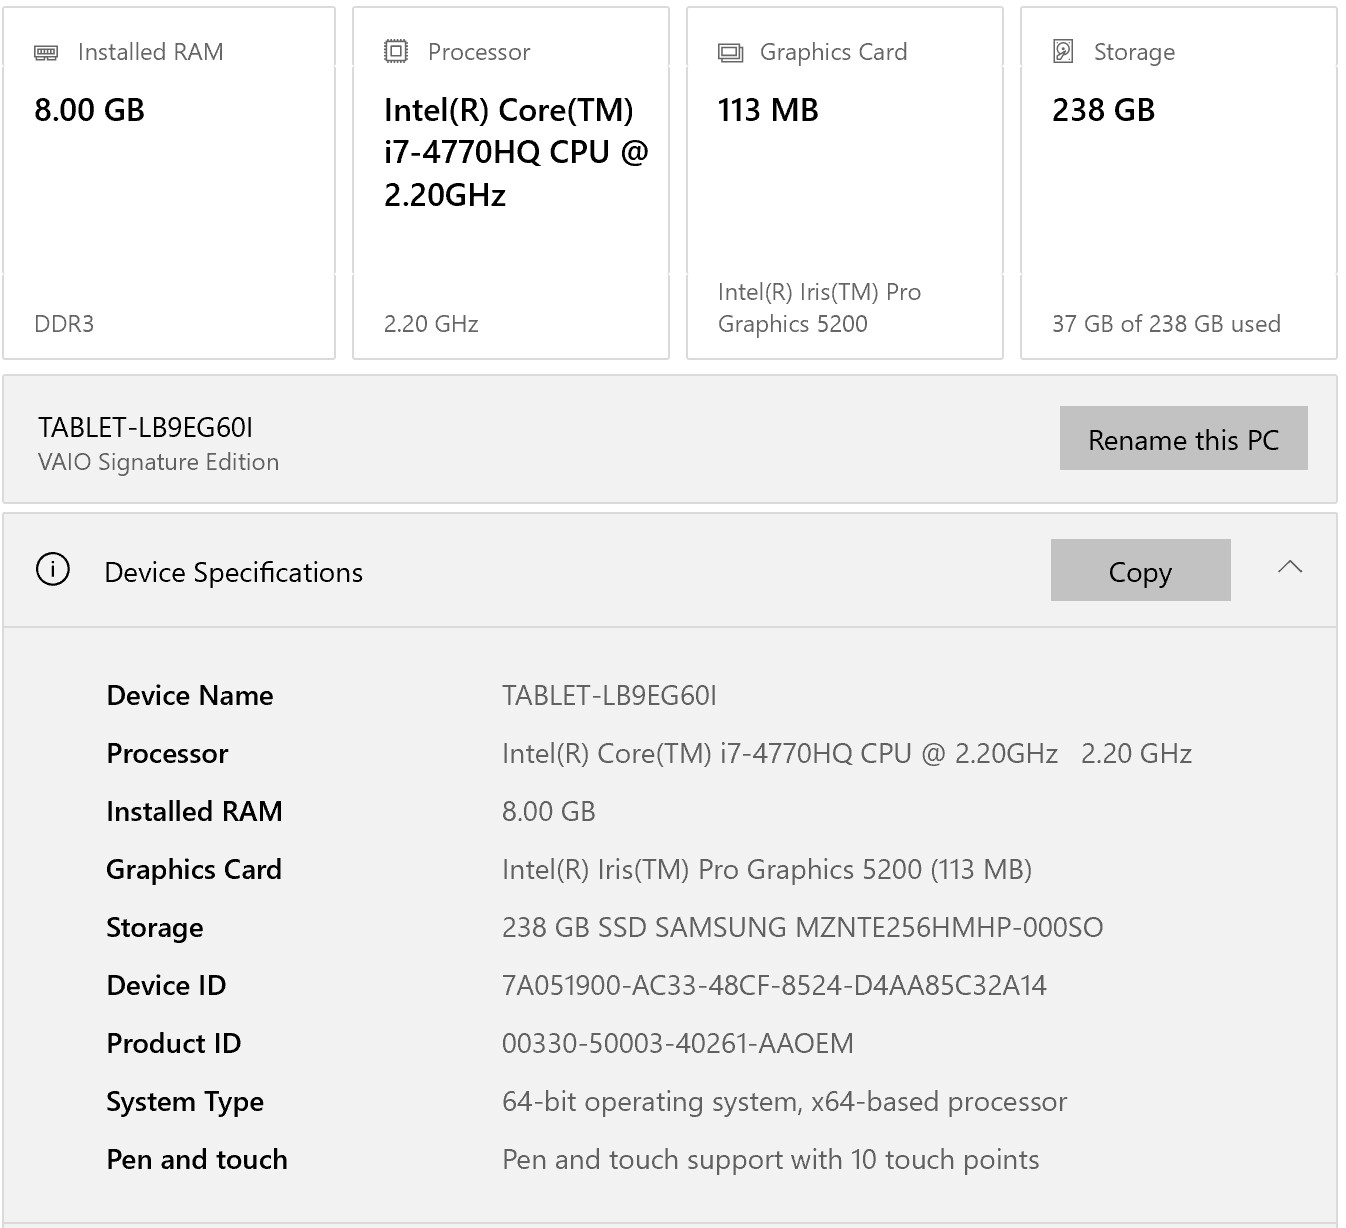Click the Installed RAM label in the specifications list
The height and width of the screenshot is (1228, 1346).
coord(194,812)
